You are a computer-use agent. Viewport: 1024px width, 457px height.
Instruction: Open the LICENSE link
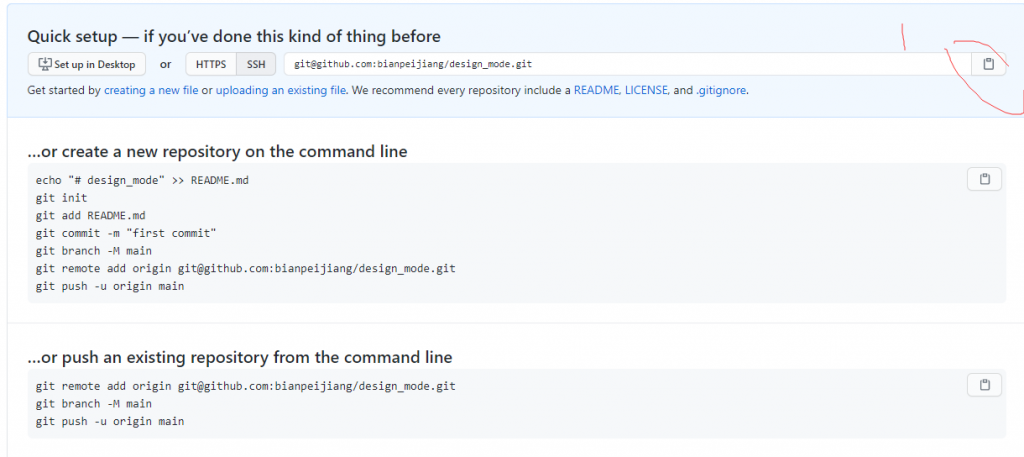647,91
